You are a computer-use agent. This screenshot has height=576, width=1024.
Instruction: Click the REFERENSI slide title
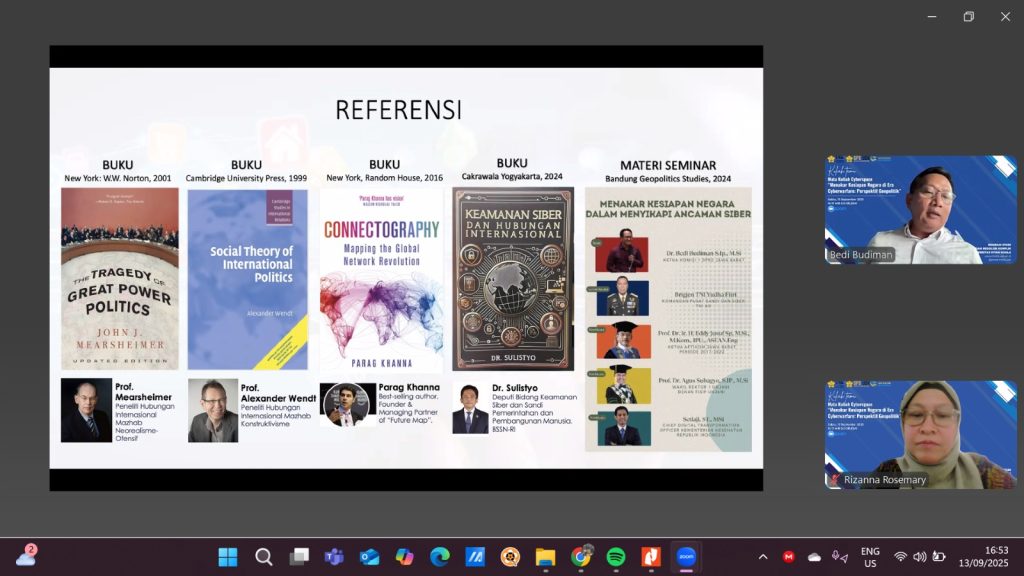398,110
